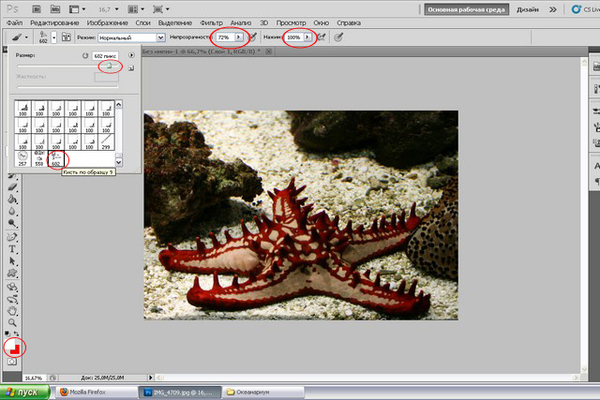The width and height of the screenshot is (600, 400).
Task: Open the 'Фильтр' menu
Action: (x=211, y=21)
